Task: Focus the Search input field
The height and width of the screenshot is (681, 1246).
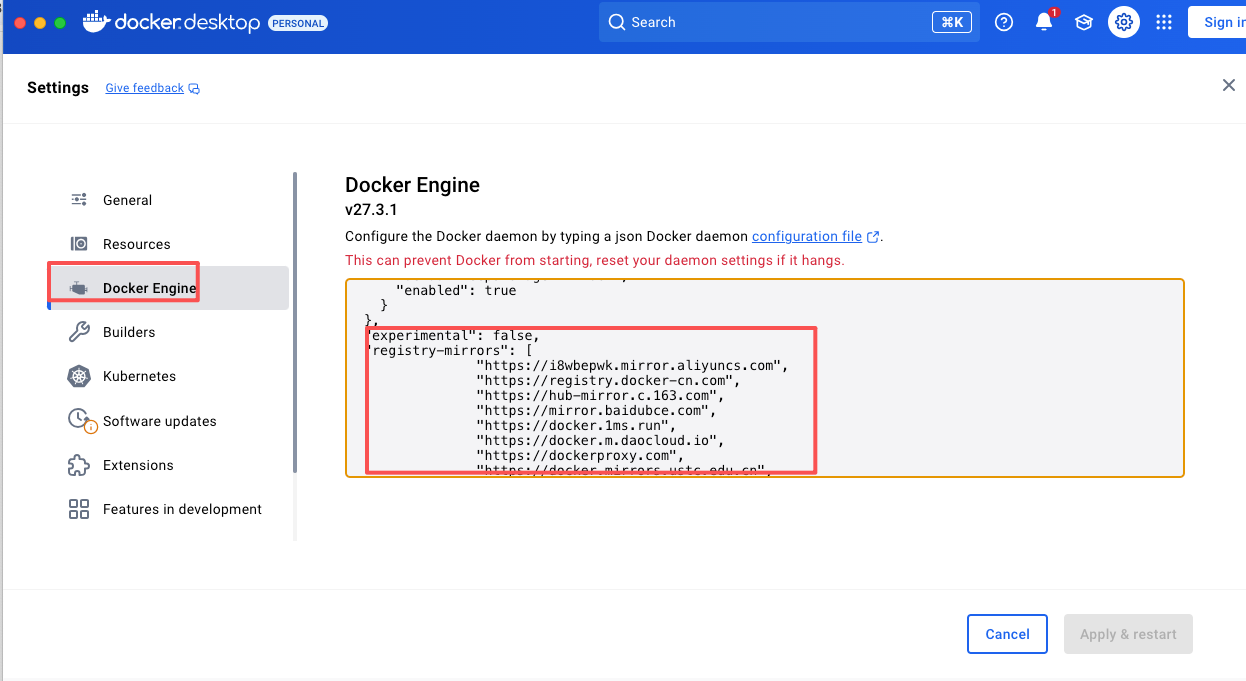Action: [789, 22]
